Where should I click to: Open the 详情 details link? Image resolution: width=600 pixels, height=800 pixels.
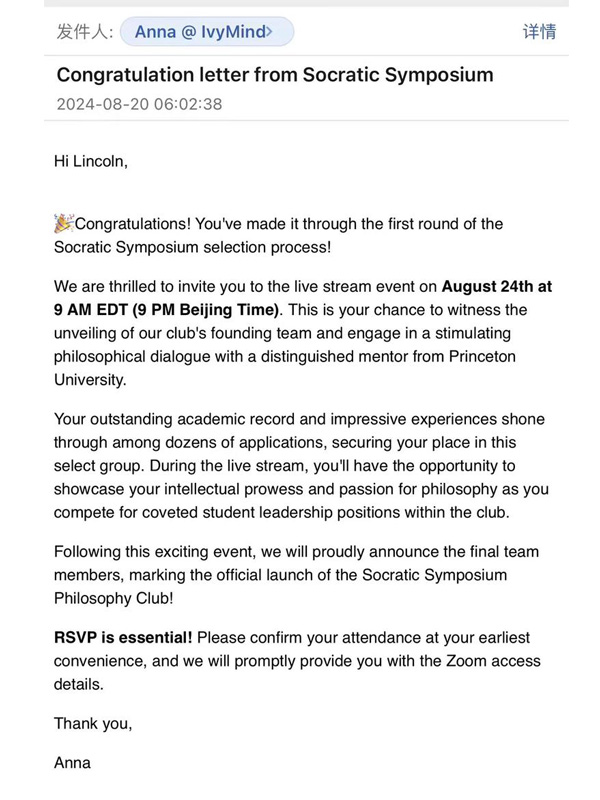539,32
